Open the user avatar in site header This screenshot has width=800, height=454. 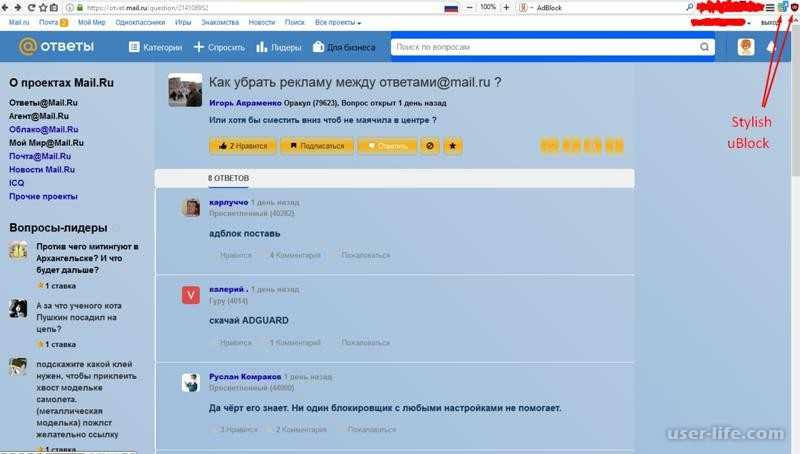tap(746, 47)
